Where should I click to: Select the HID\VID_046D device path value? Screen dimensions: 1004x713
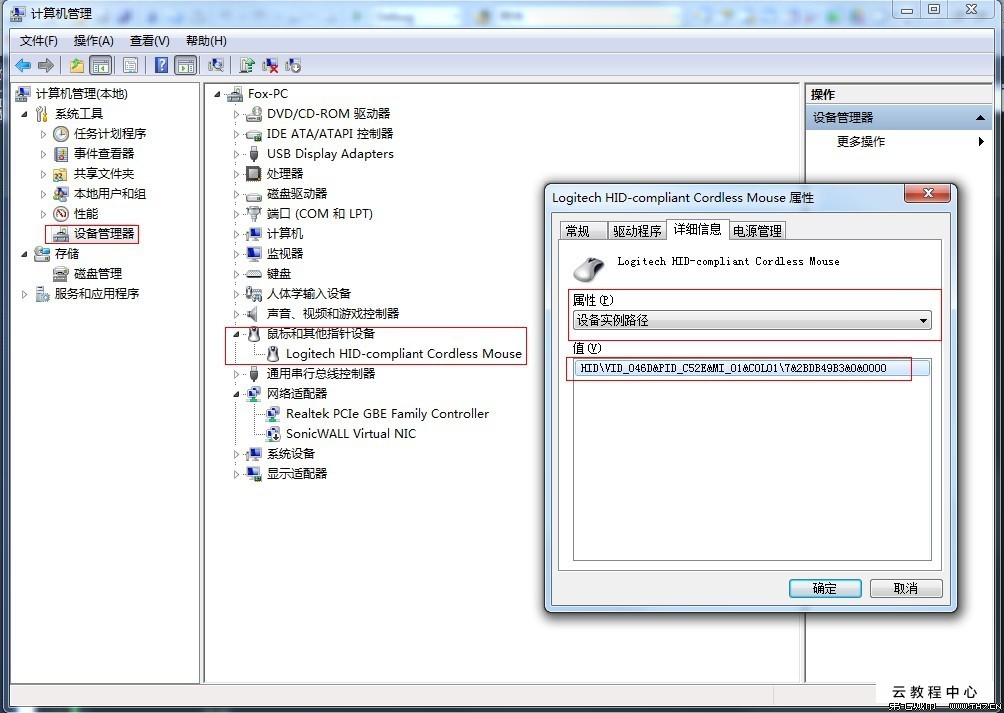coord(752,368)
